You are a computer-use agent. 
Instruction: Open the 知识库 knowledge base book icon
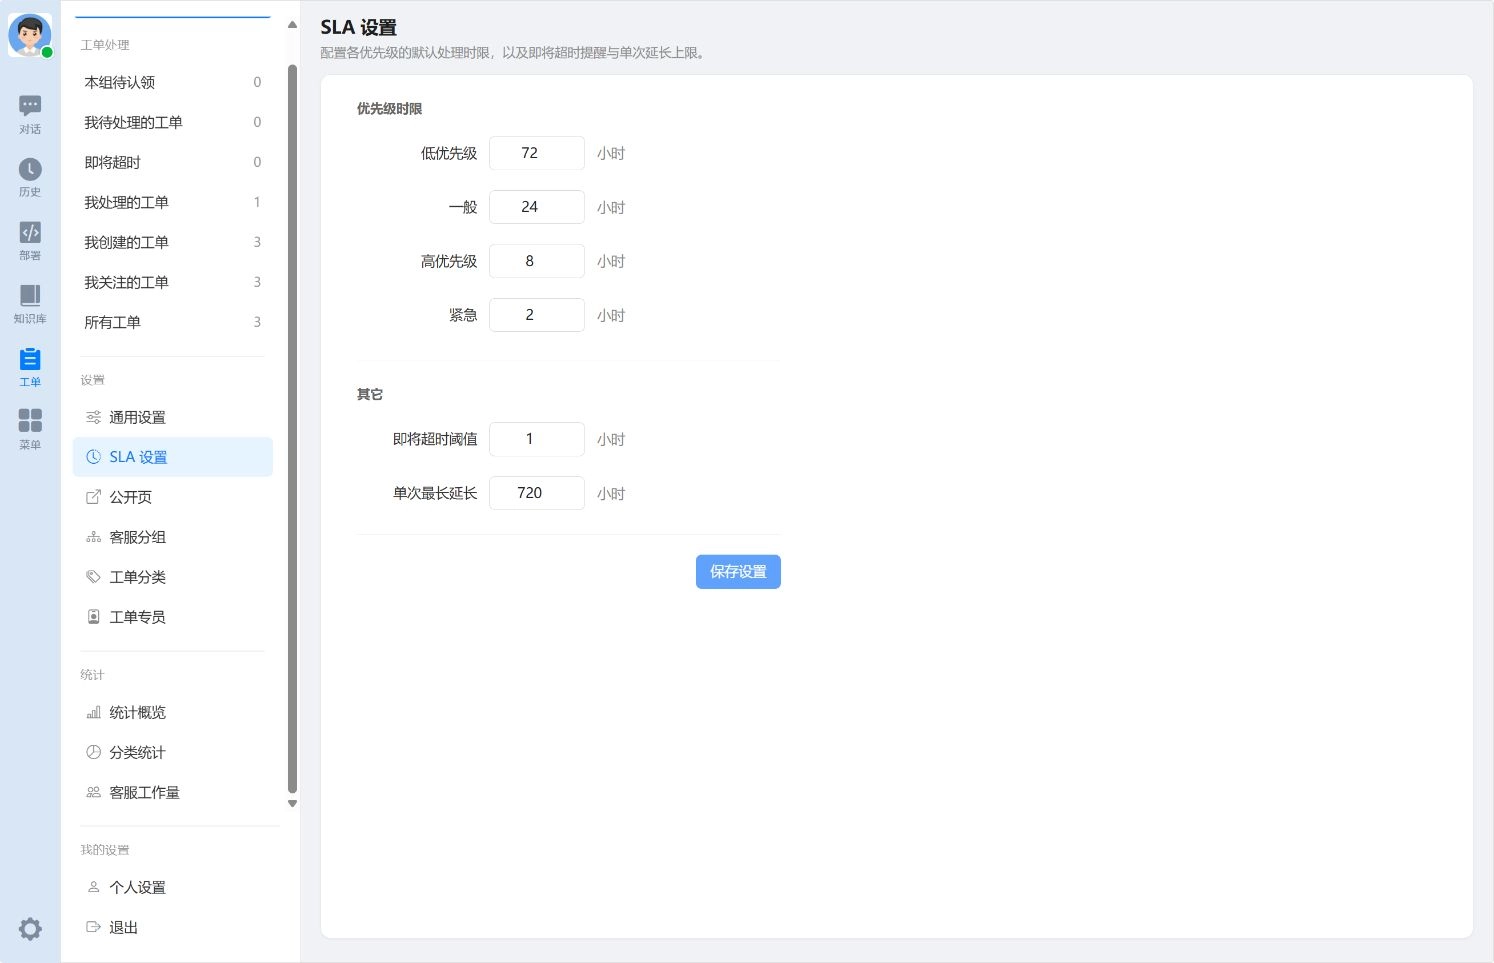[30, 304]
